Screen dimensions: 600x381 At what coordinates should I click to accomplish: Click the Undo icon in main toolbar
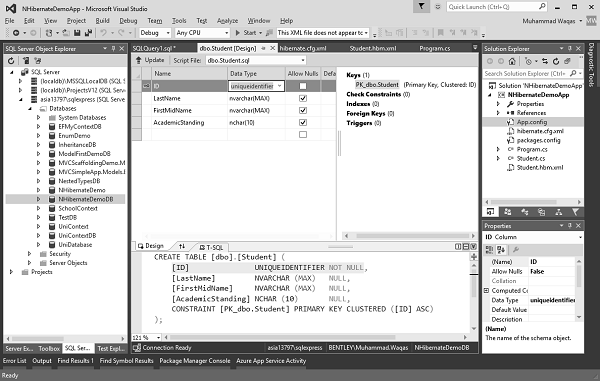coord(103,33)
